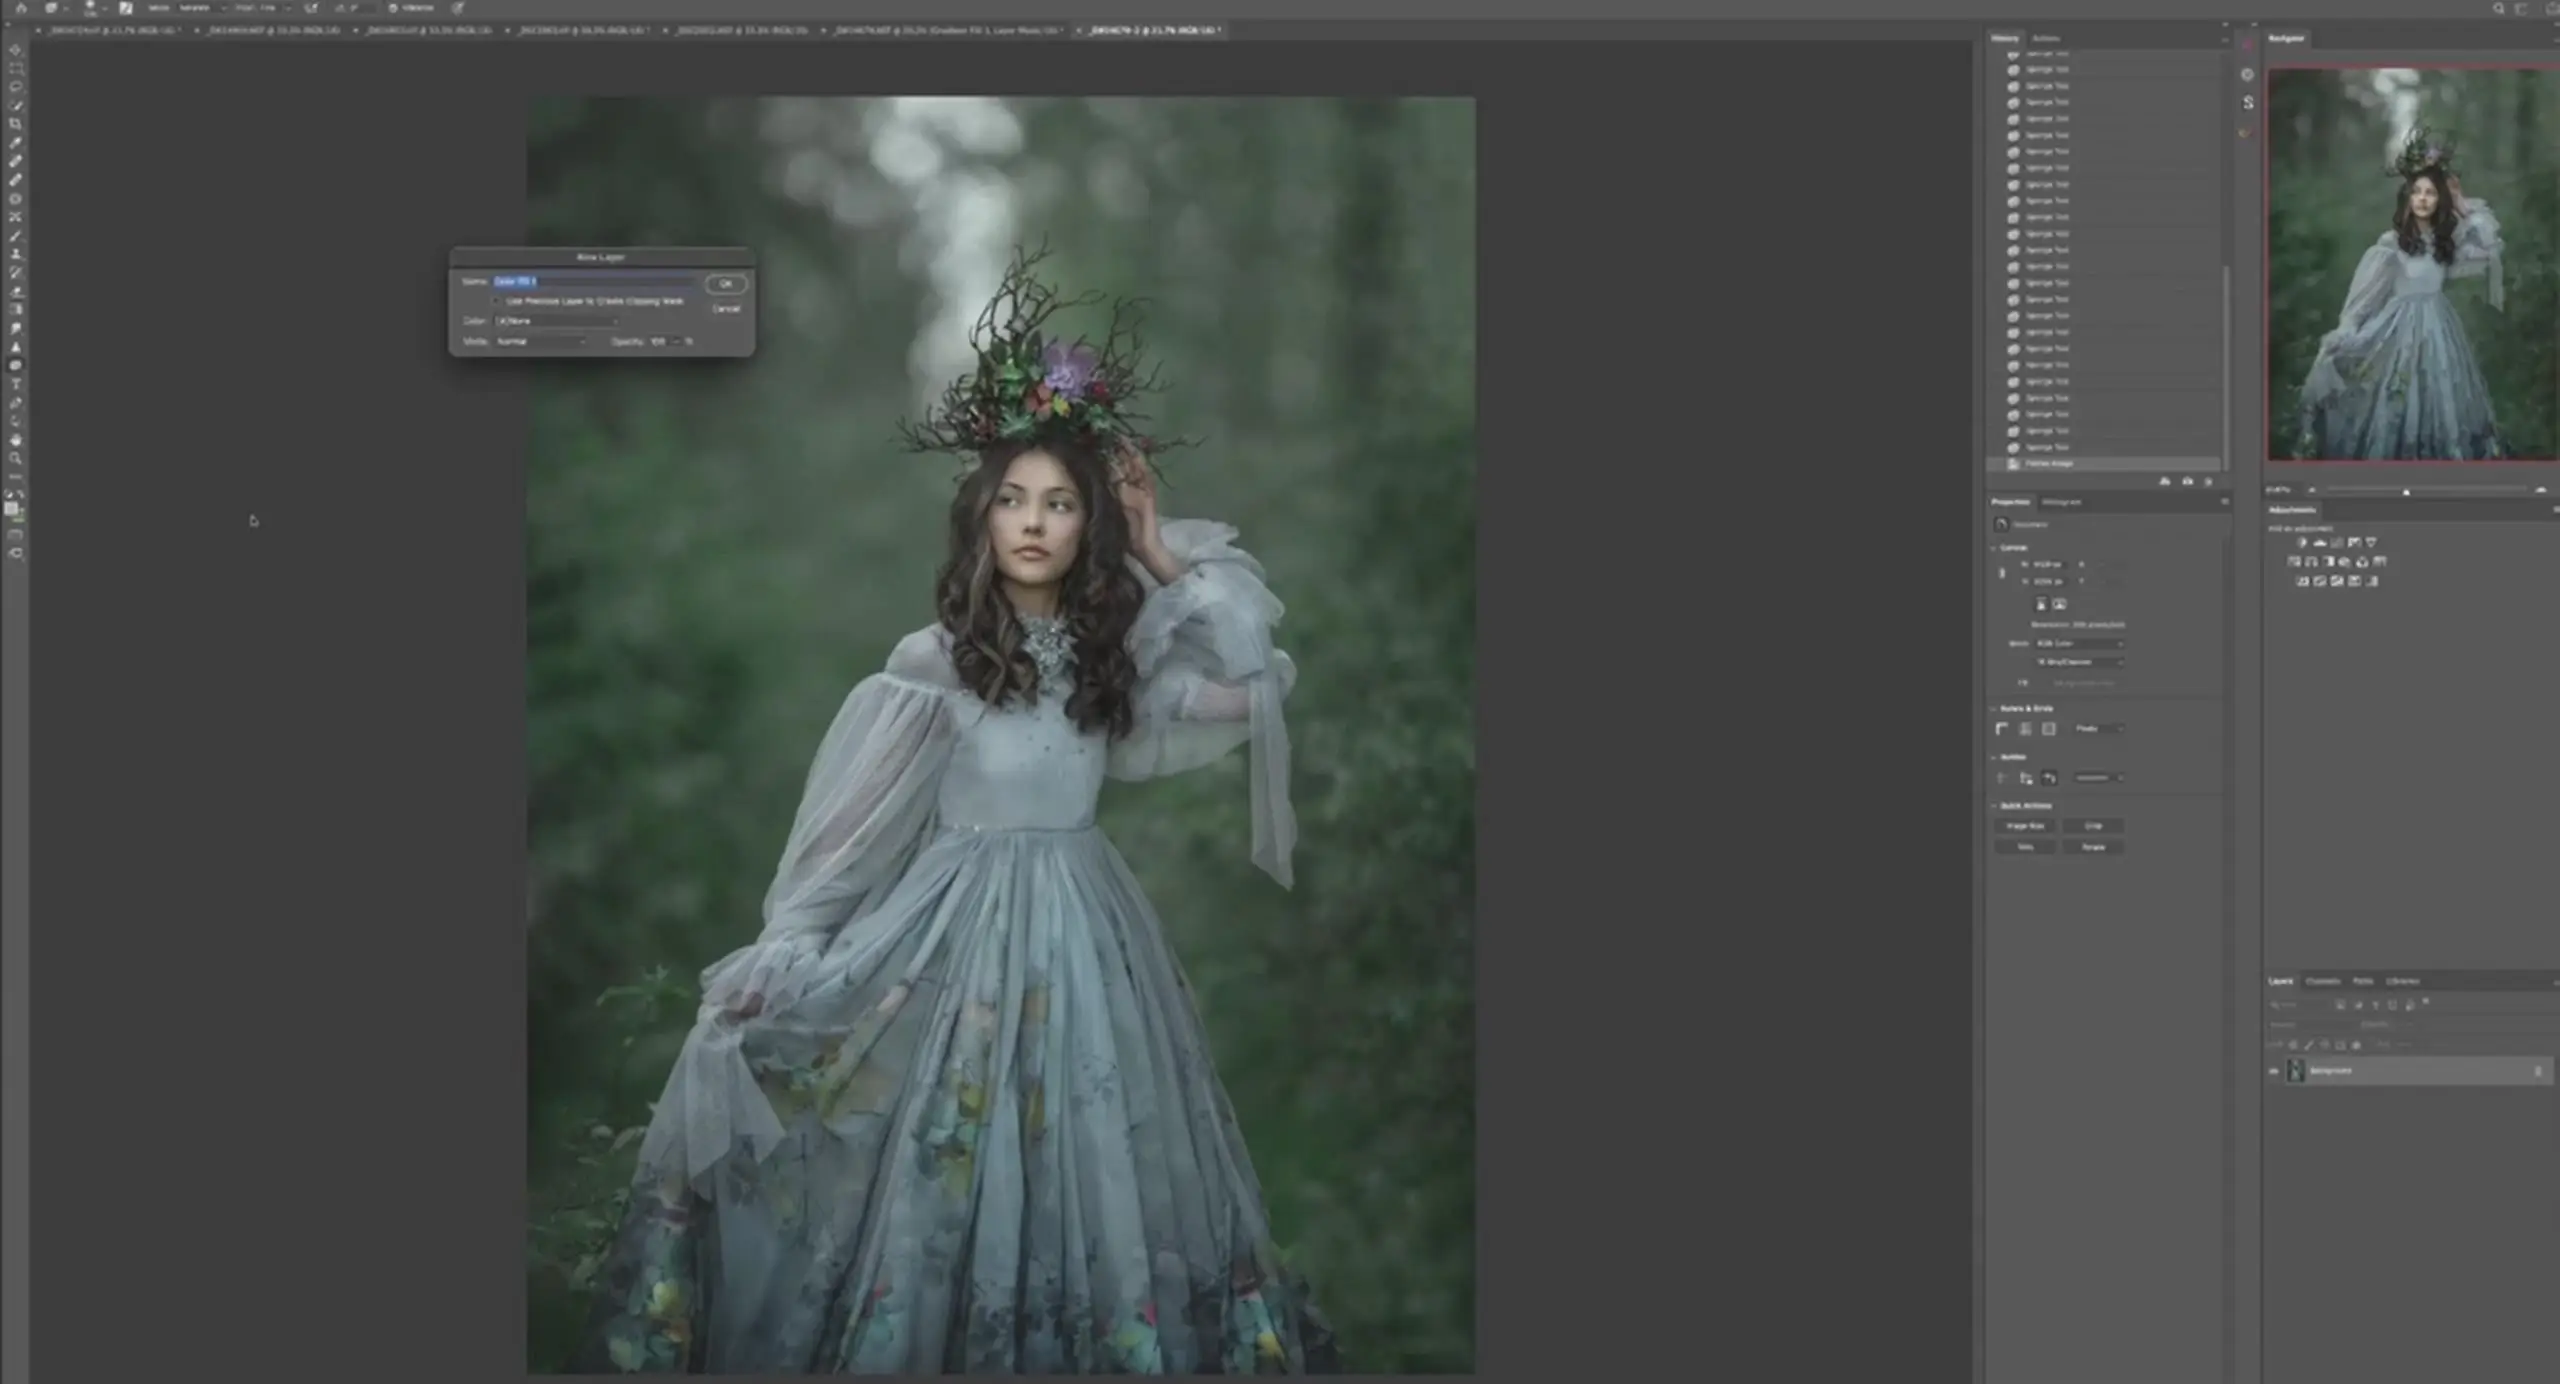The image size is (2560, 1384).
Task: Select the Move tool in the toolbar
Action: (15, 50)
